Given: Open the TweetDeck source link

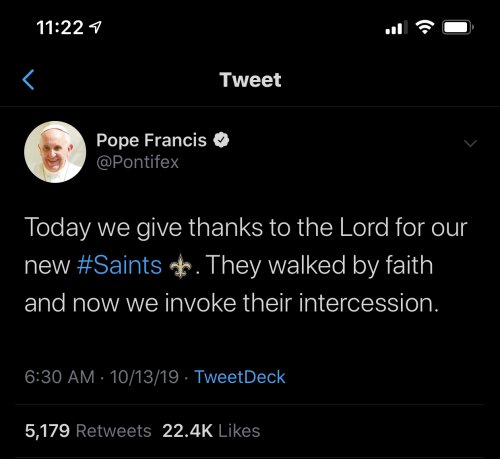Looking at the screenshot, I should click(240, 377).
